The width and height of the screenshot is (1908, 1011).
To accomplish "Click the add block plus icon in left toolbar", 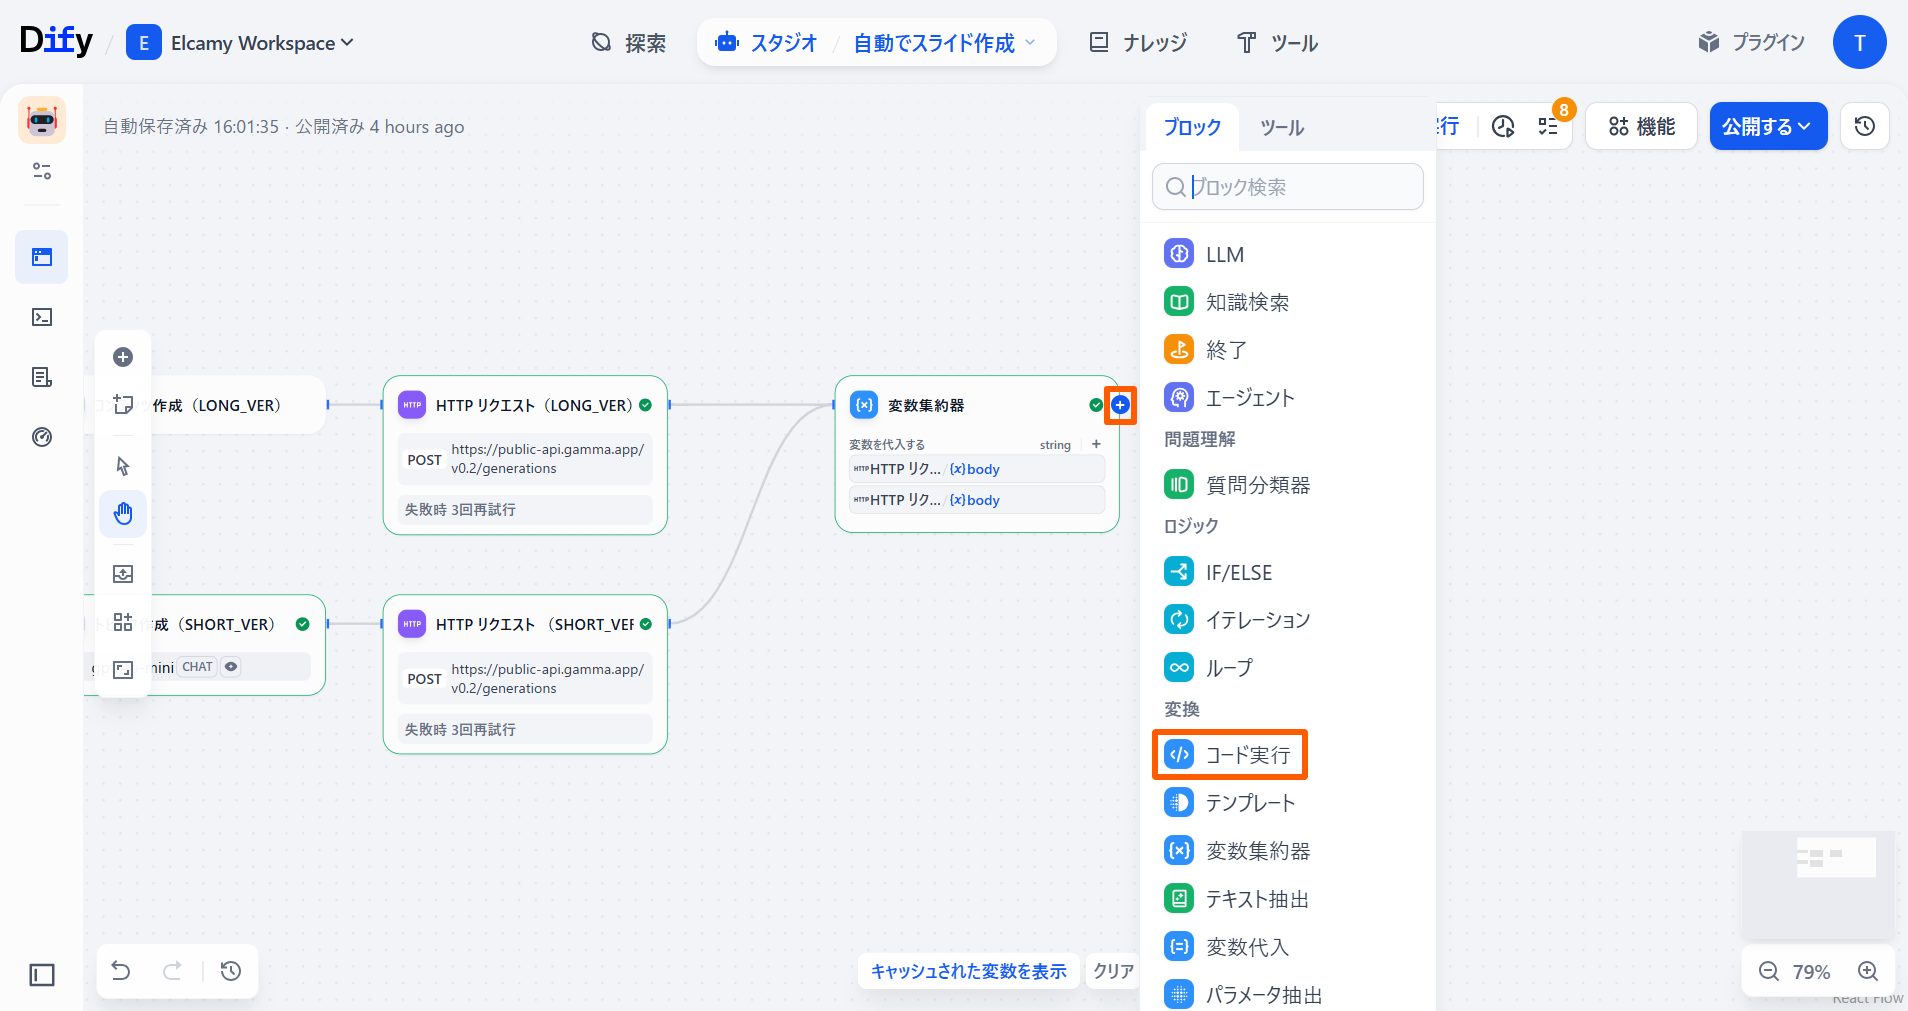I will click(x=123, y=357).
